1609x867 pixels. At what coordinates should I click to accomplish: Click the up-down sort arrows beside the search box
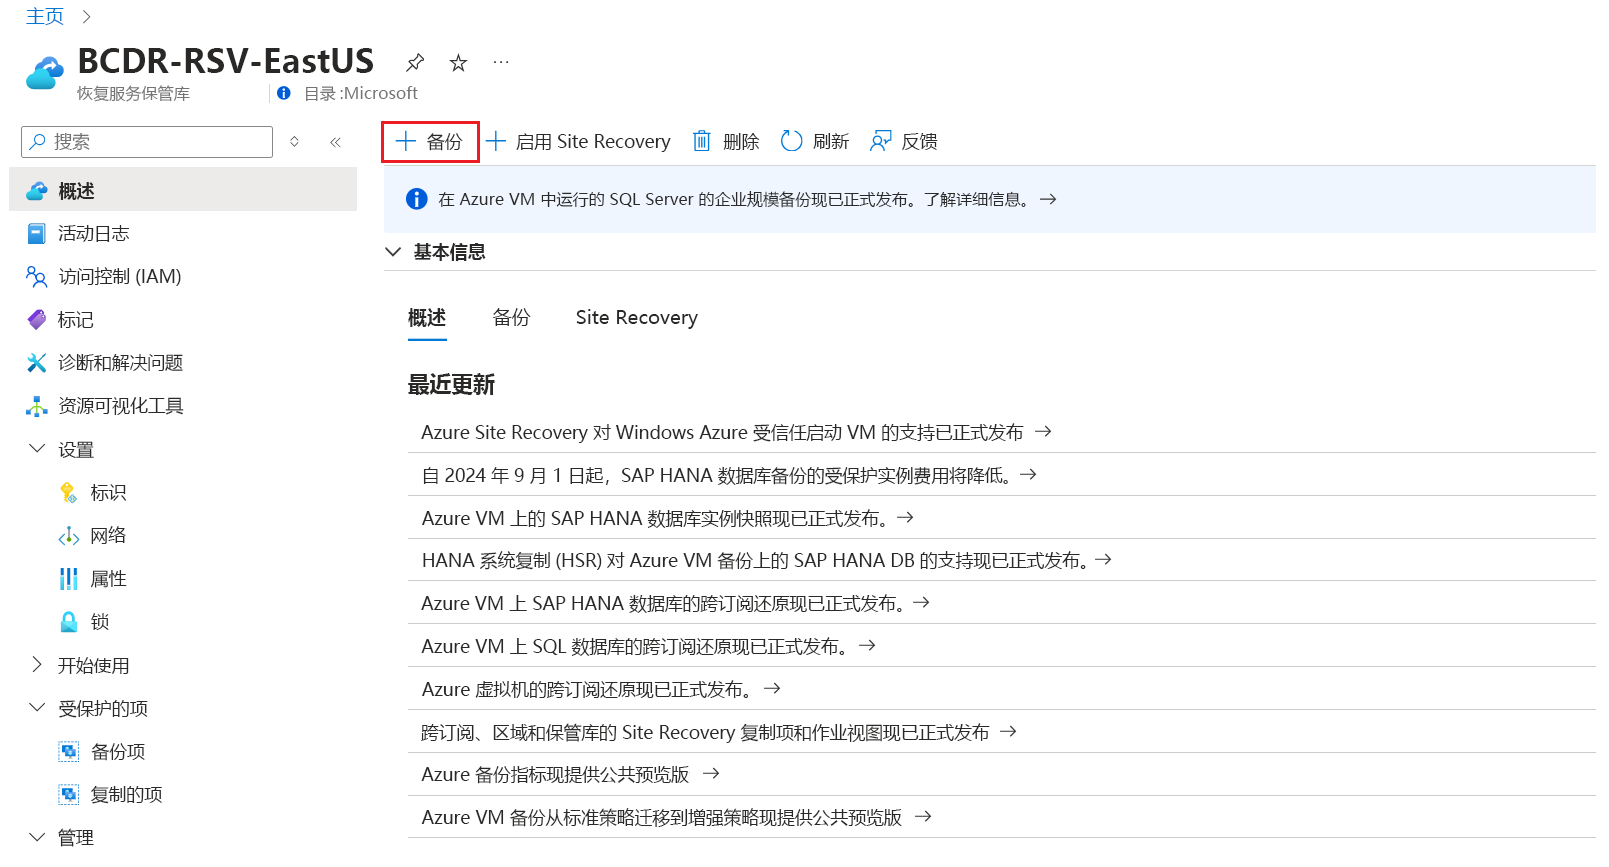(294, 142)
